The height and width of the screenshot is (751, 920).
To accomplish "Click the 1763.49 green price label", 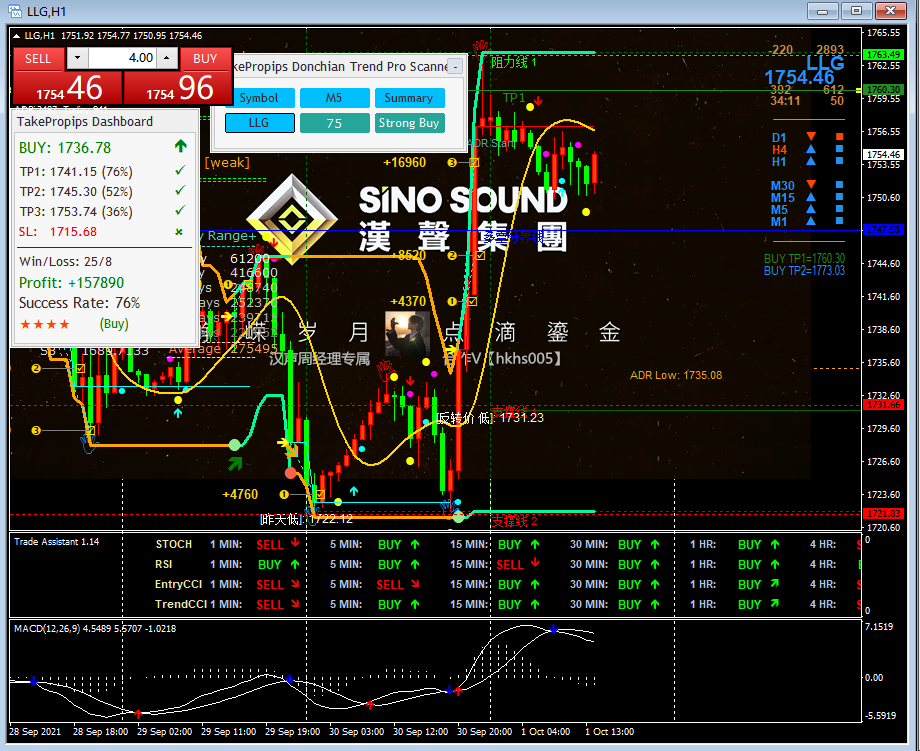I will (x=883, y=55).
